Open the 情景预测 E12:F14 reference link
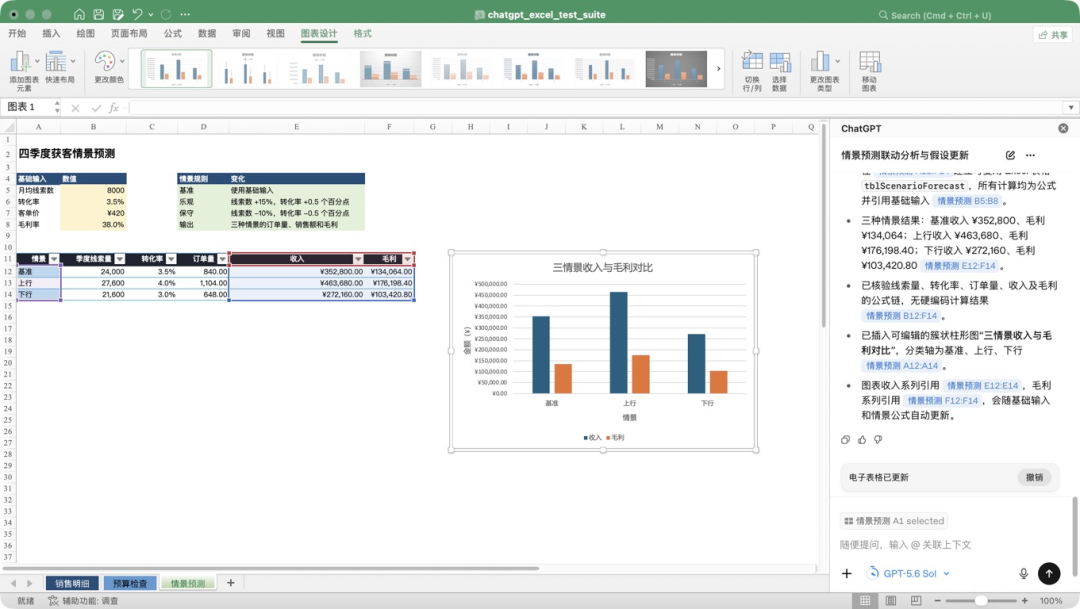 click(x=960, y=266)
